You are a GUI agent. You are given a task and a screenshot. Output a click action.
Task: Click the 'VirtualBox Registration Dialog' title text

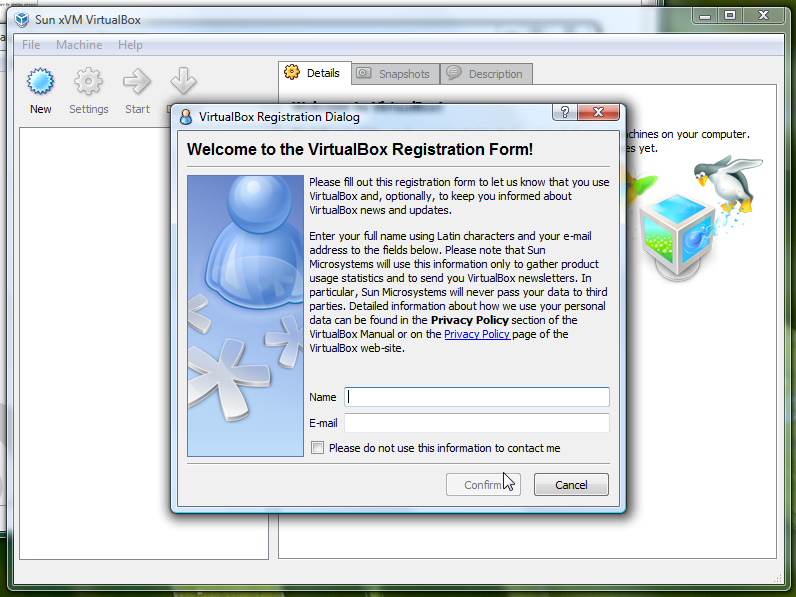279,117
